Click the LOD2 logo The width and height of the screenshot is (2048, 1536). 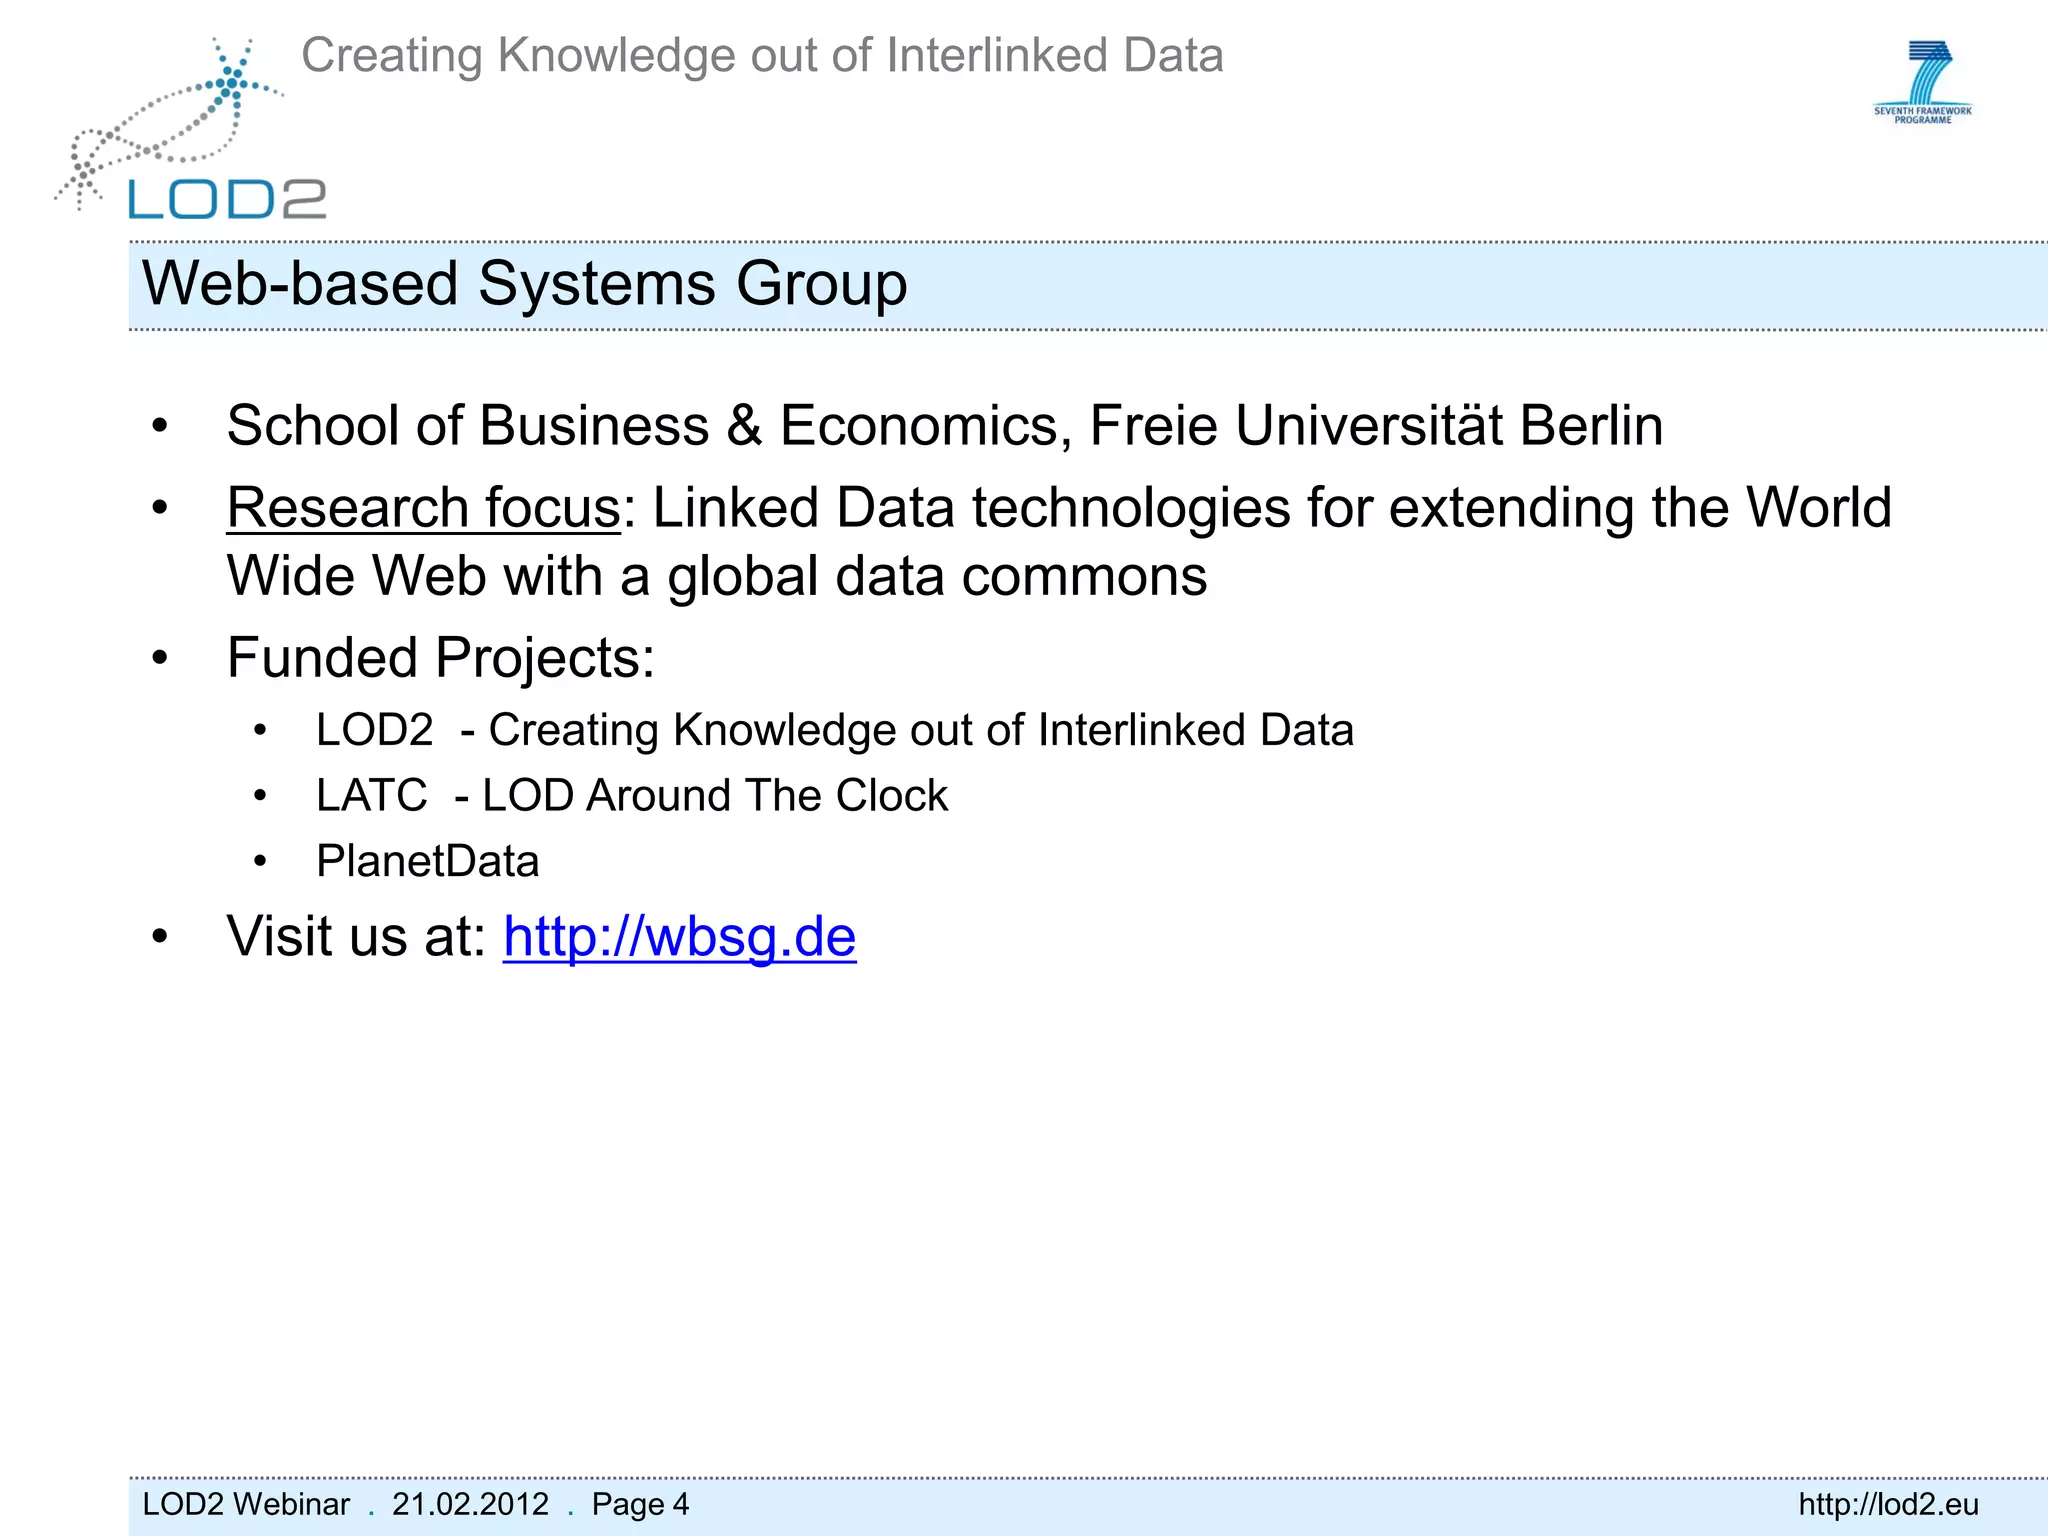click(x=190, y=130)
